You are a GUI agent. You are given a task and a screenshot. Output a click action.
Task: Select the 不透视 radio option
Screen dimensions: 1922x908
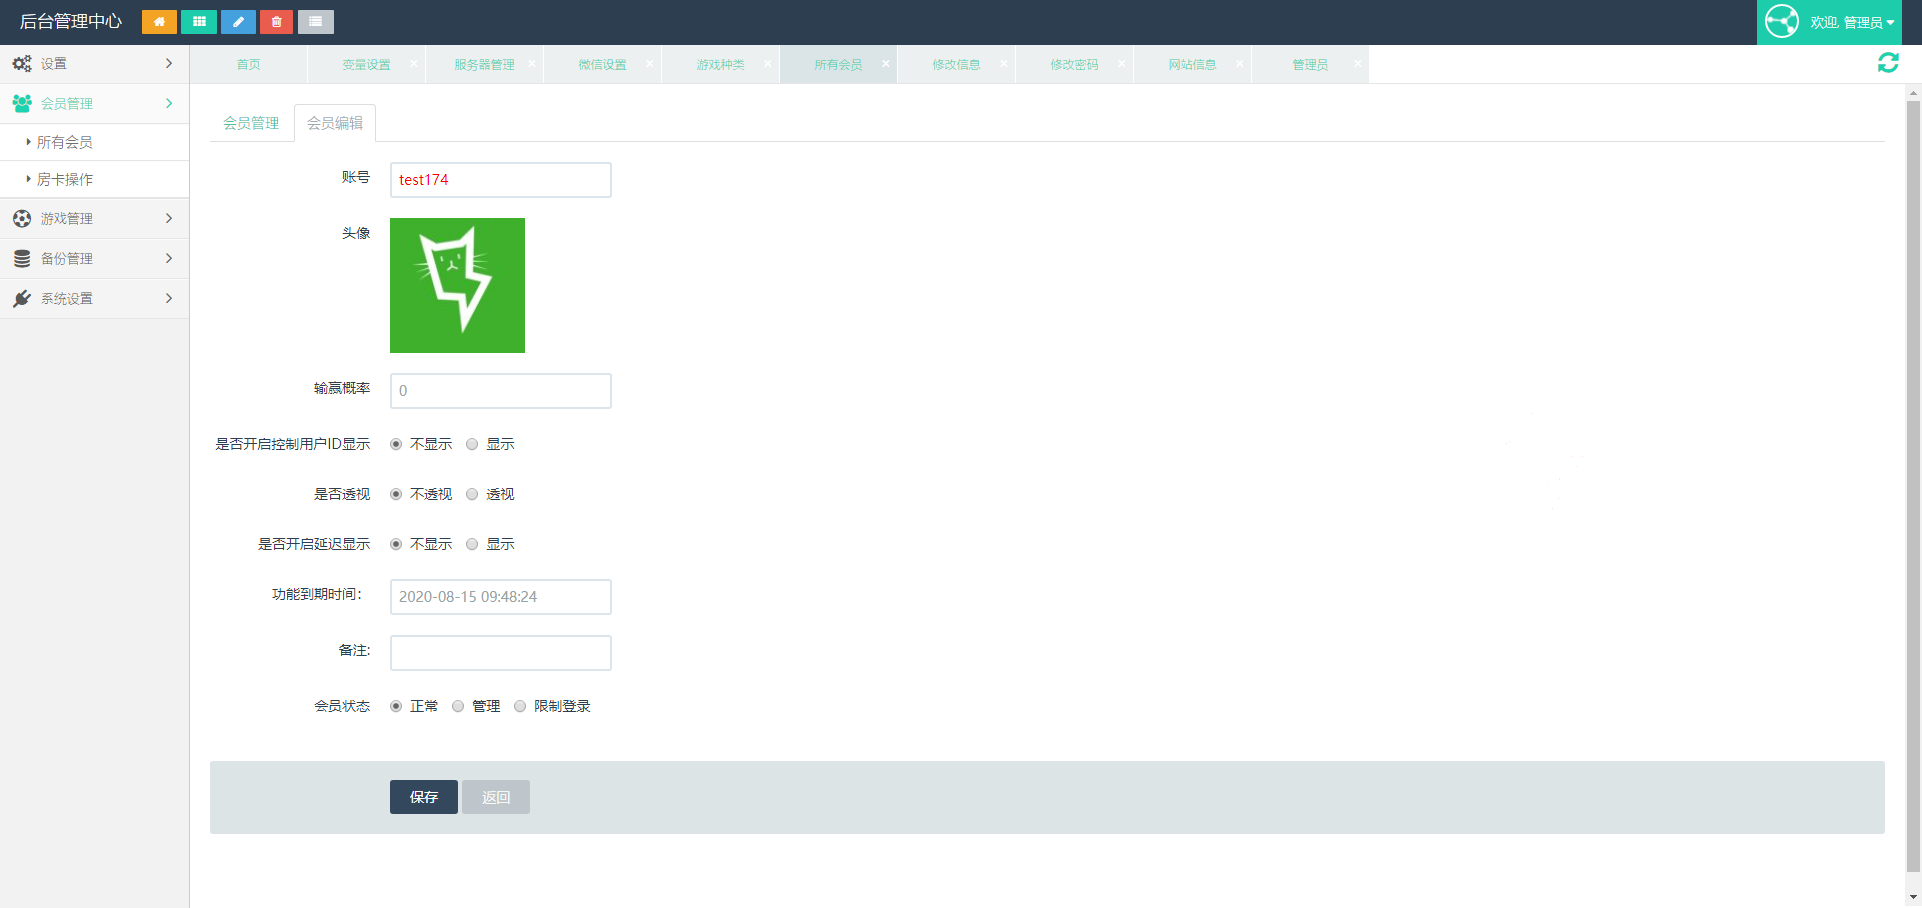[x=396, y=494]
